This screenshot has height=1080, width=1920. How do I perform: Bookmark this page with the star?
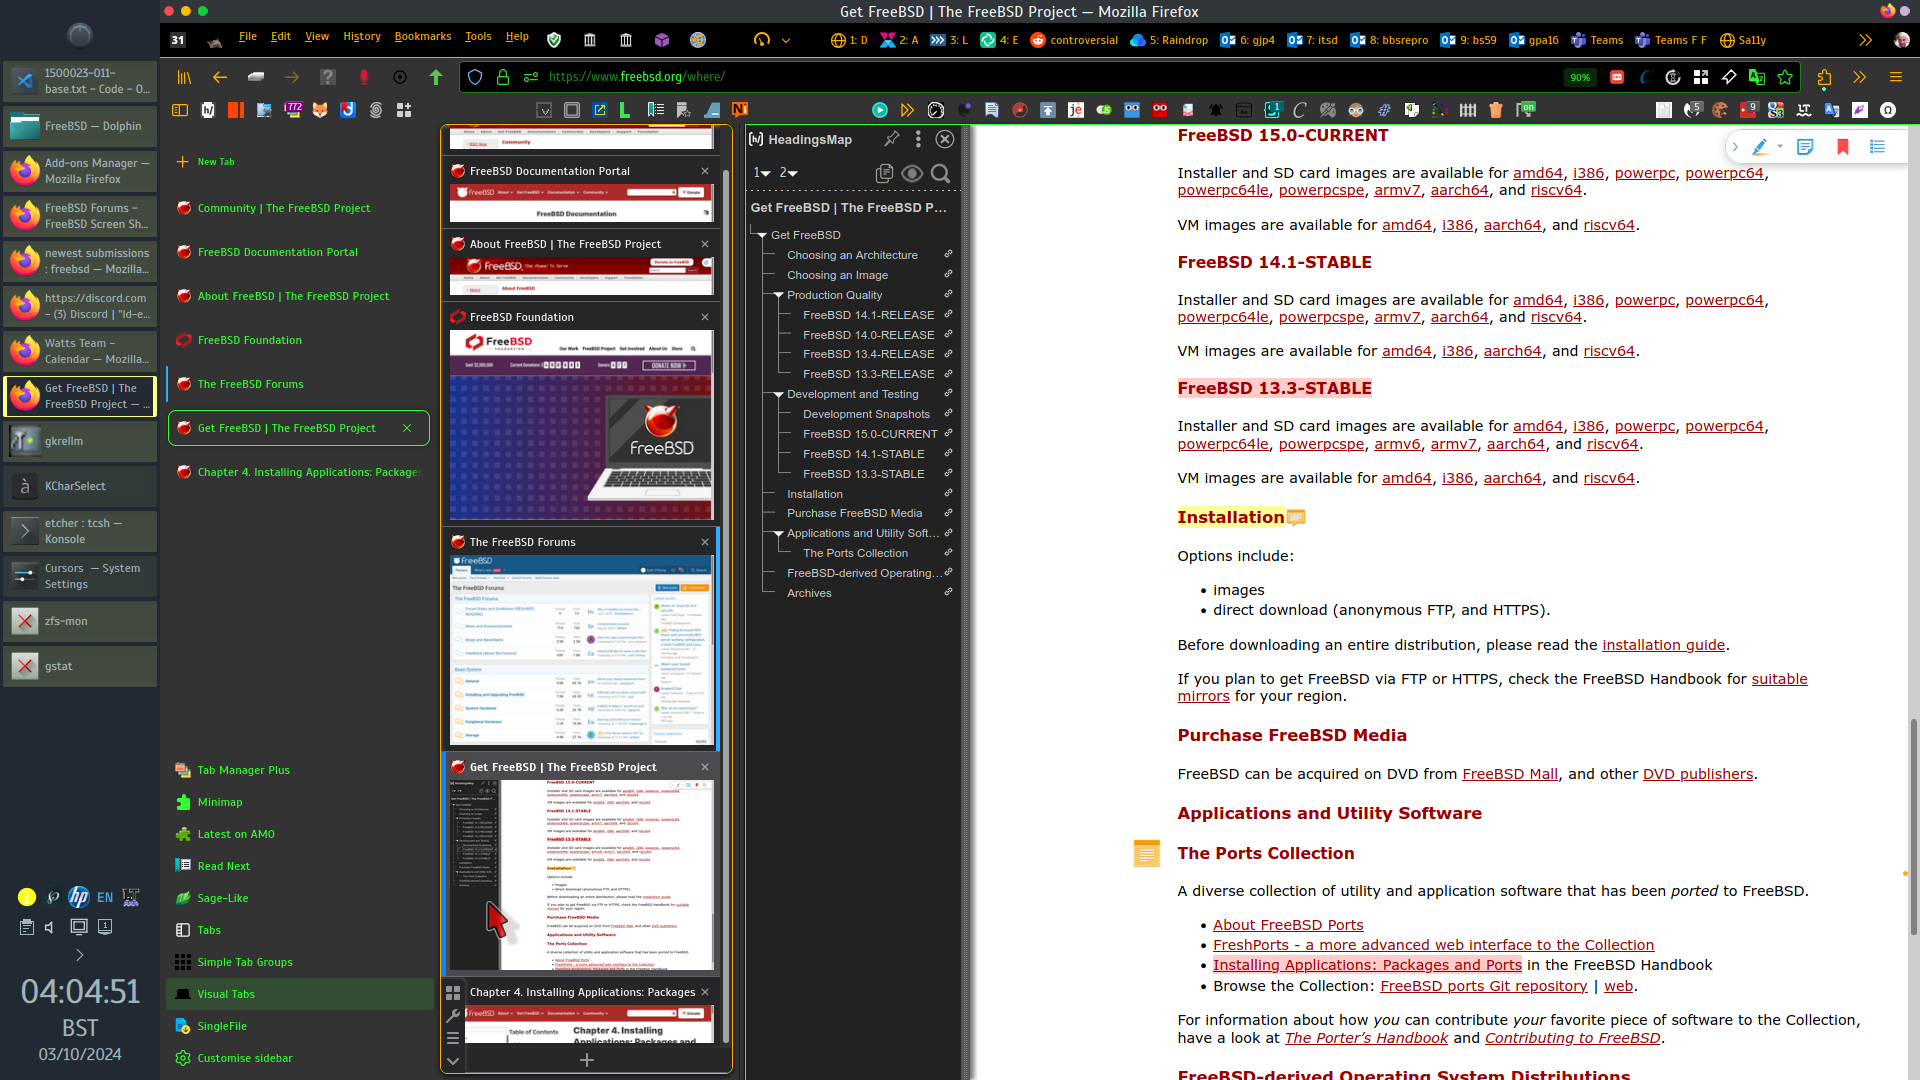(x=1785, y=77)
